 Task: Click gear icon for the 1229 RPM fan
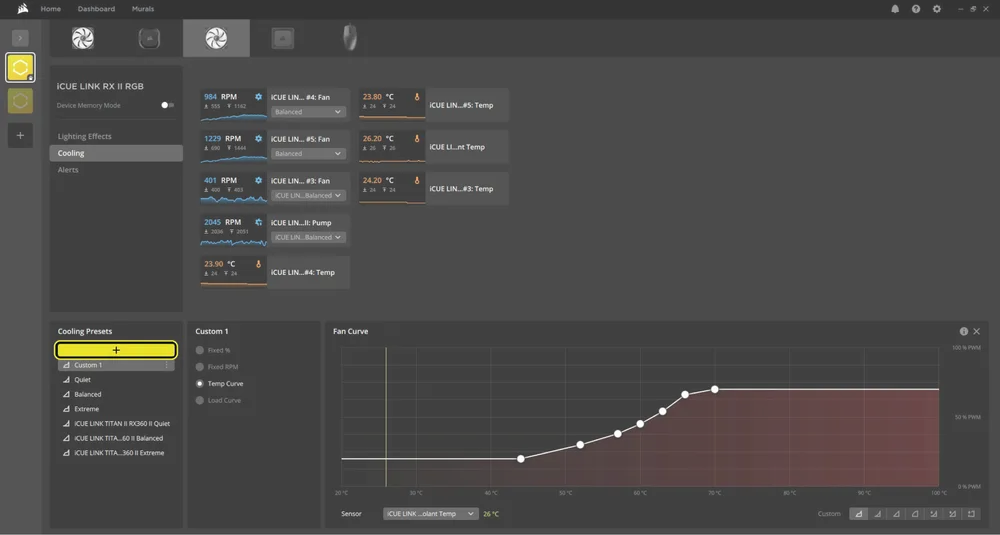coord(258,138)
